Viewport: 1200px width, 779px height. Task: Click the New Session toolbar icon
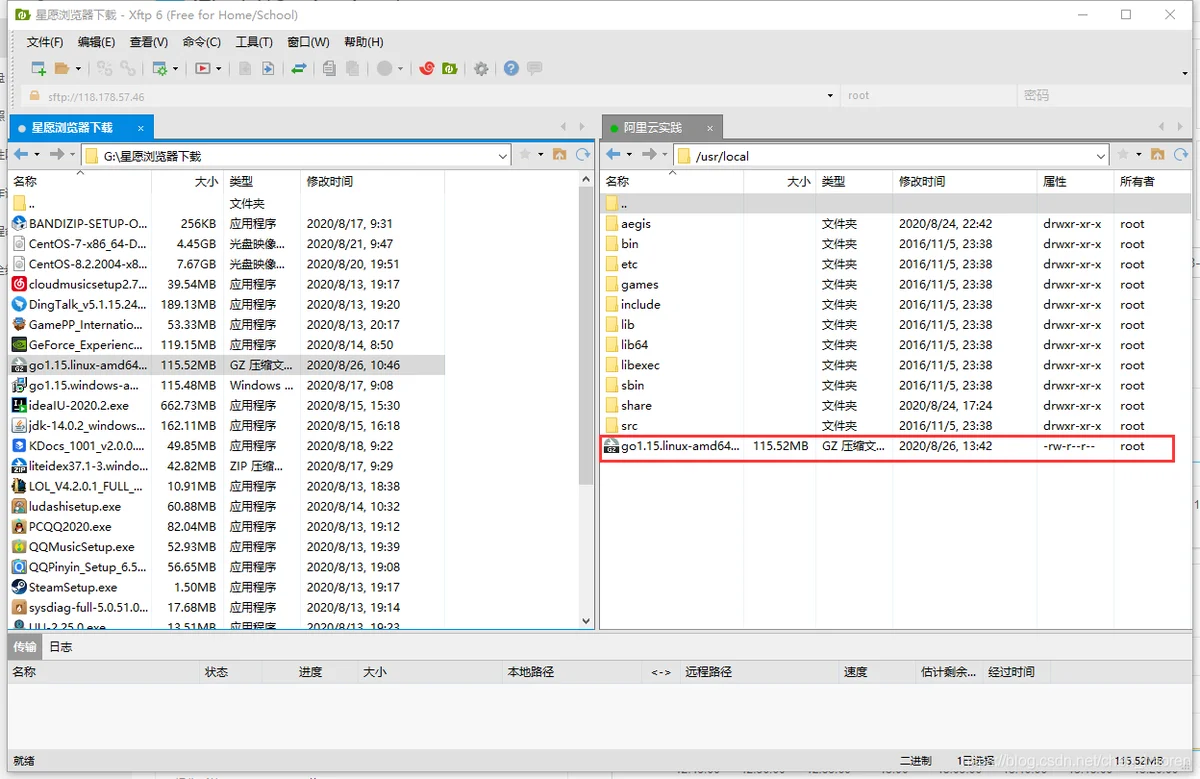click(39, 68)
